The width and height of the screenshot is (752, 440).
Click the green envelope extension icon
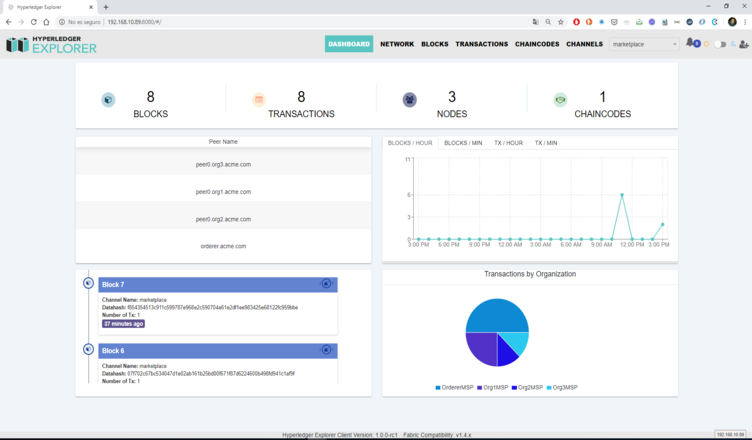click(639, 22)
